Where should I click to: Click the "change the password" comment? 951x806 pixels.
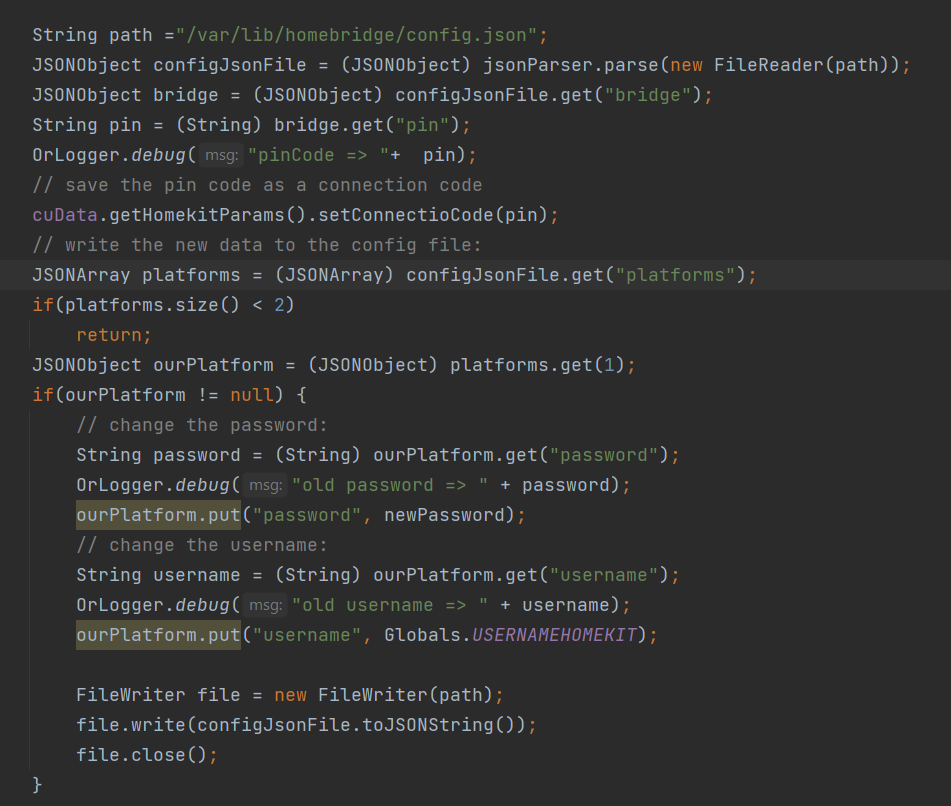pyautogui.click(x=202, y=425)
